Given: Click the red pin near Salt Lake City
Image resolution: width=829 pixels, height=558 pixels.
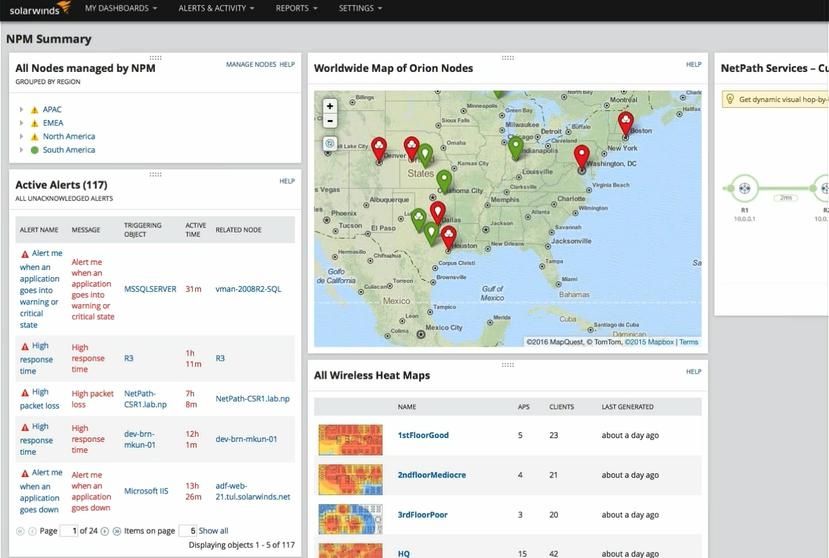Looking at the screenshot, I should (379, 149).
